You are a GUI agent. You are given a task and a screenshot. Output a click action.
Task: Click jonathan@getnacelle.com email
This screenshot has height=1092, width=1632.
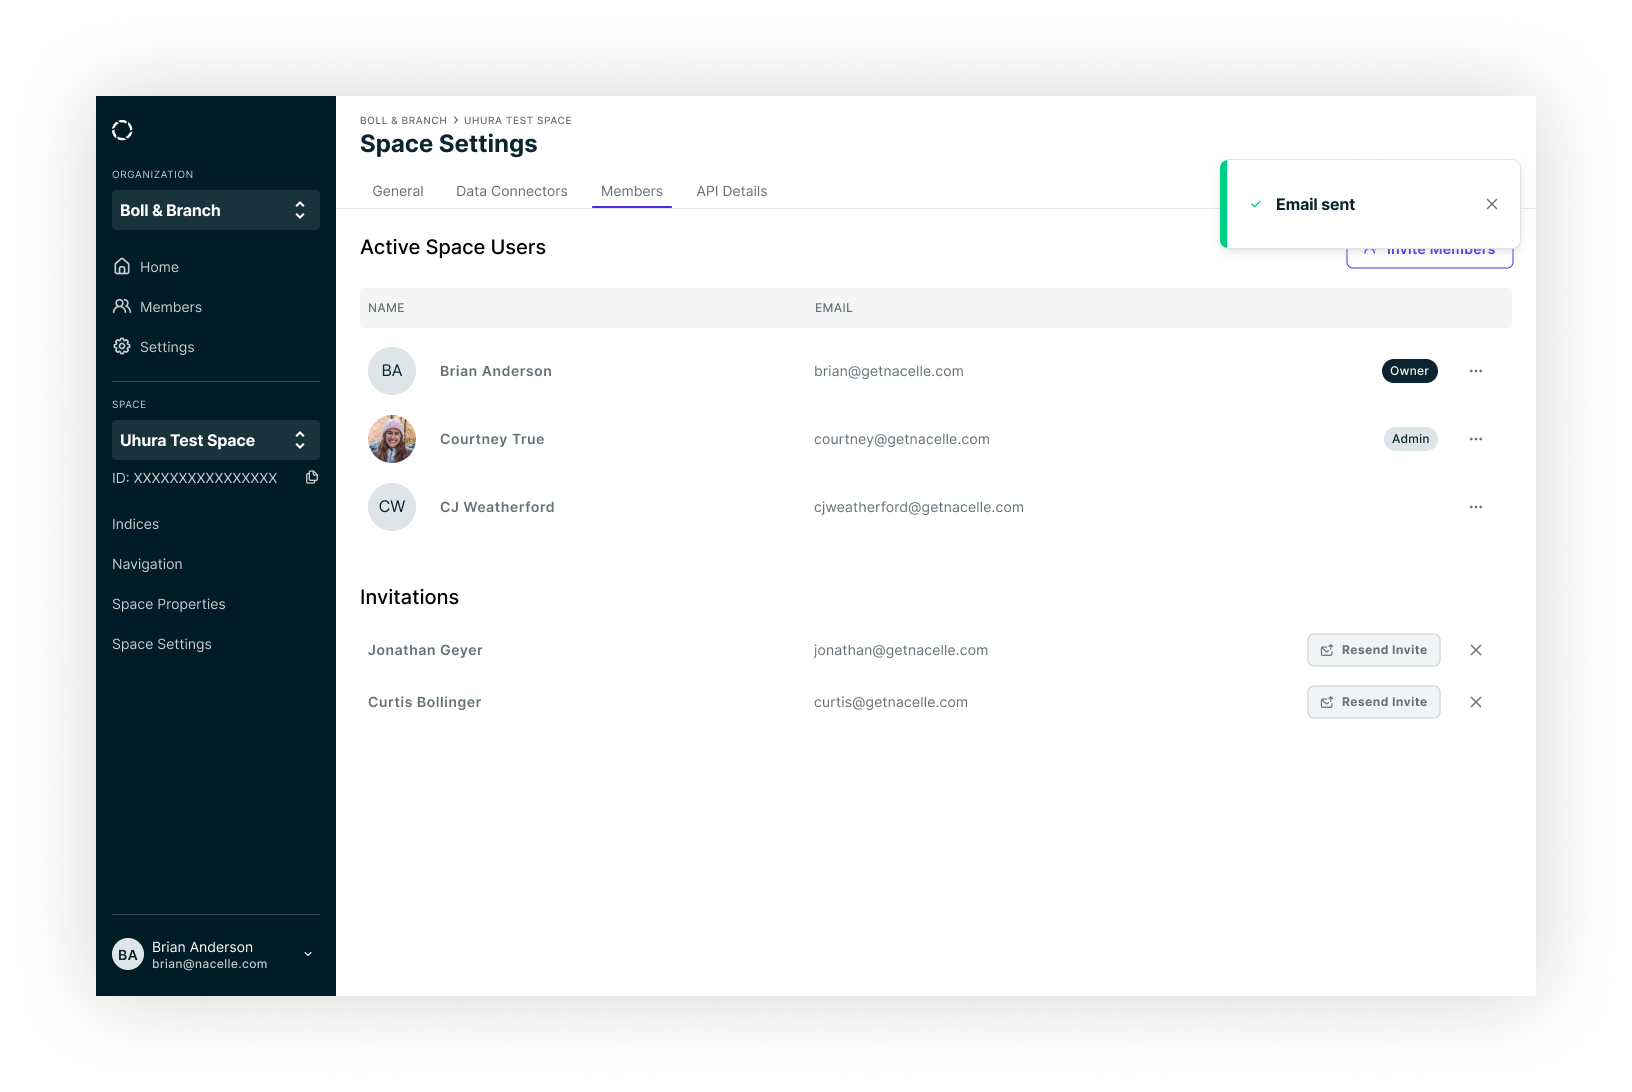901,650
